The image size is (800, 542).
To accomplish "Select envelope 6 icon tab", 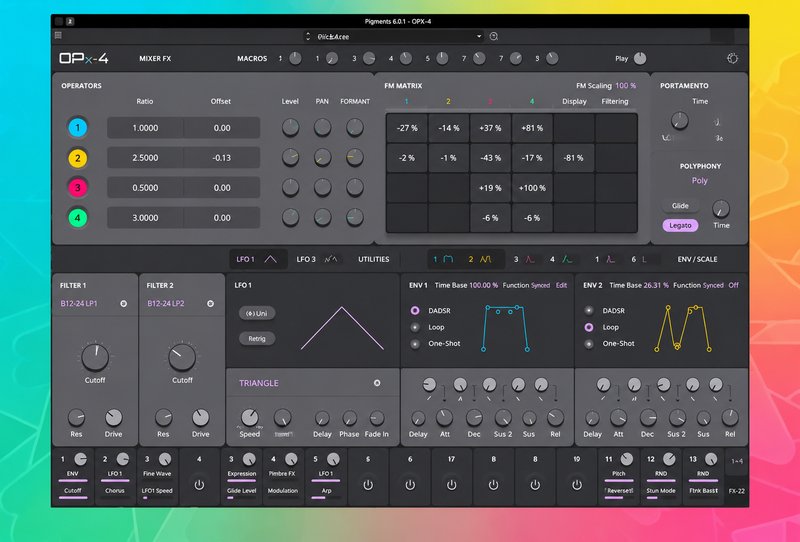I will click(x=644, y=259).
